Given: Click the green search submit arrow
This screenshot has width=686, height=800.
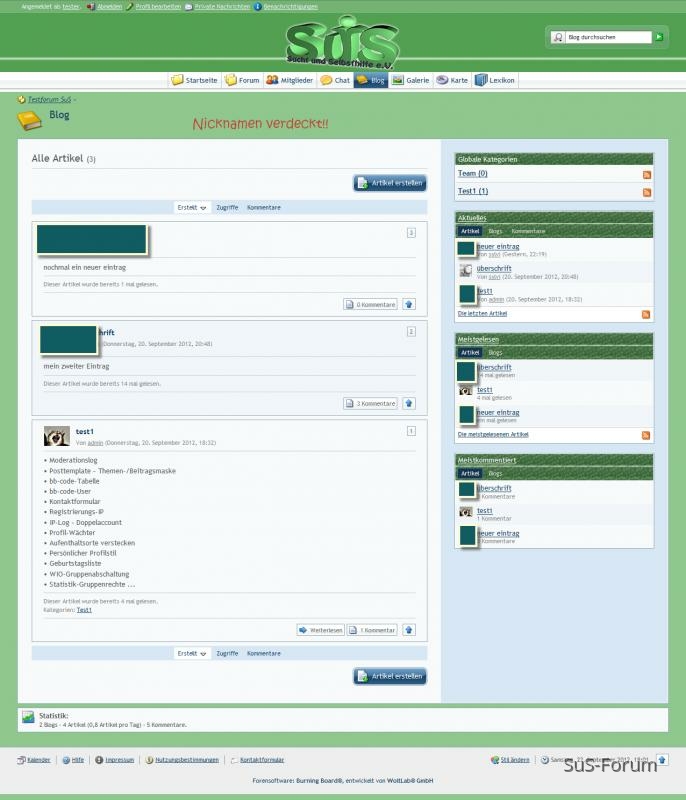Looking at the screenshot, I should click(x=659, y=37).
